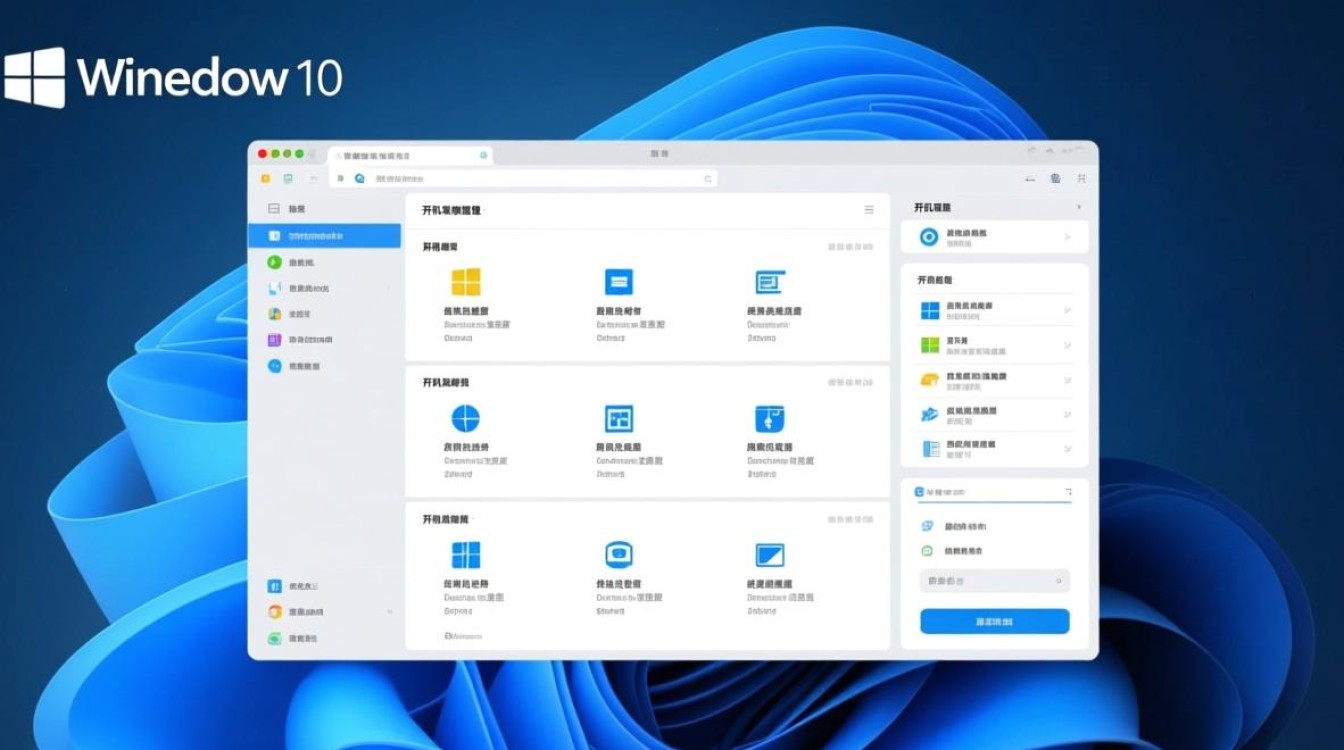Open the purple app icon in the sidebar

click(x=274, y=340)
